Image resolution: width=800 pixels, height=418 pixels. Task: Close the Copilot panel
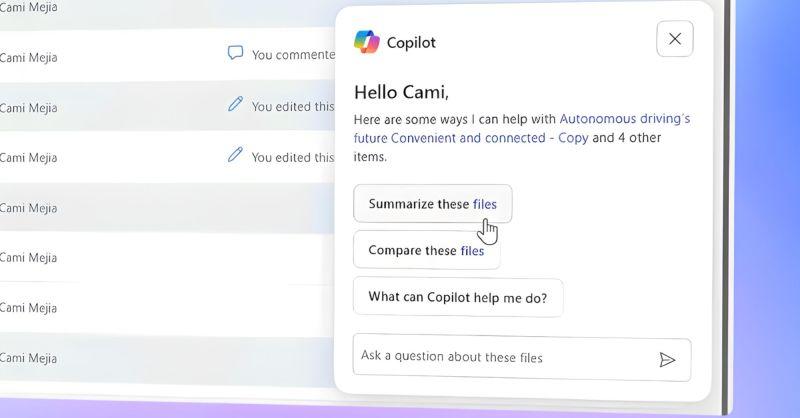pyautogui.click(x=675, y=39)
